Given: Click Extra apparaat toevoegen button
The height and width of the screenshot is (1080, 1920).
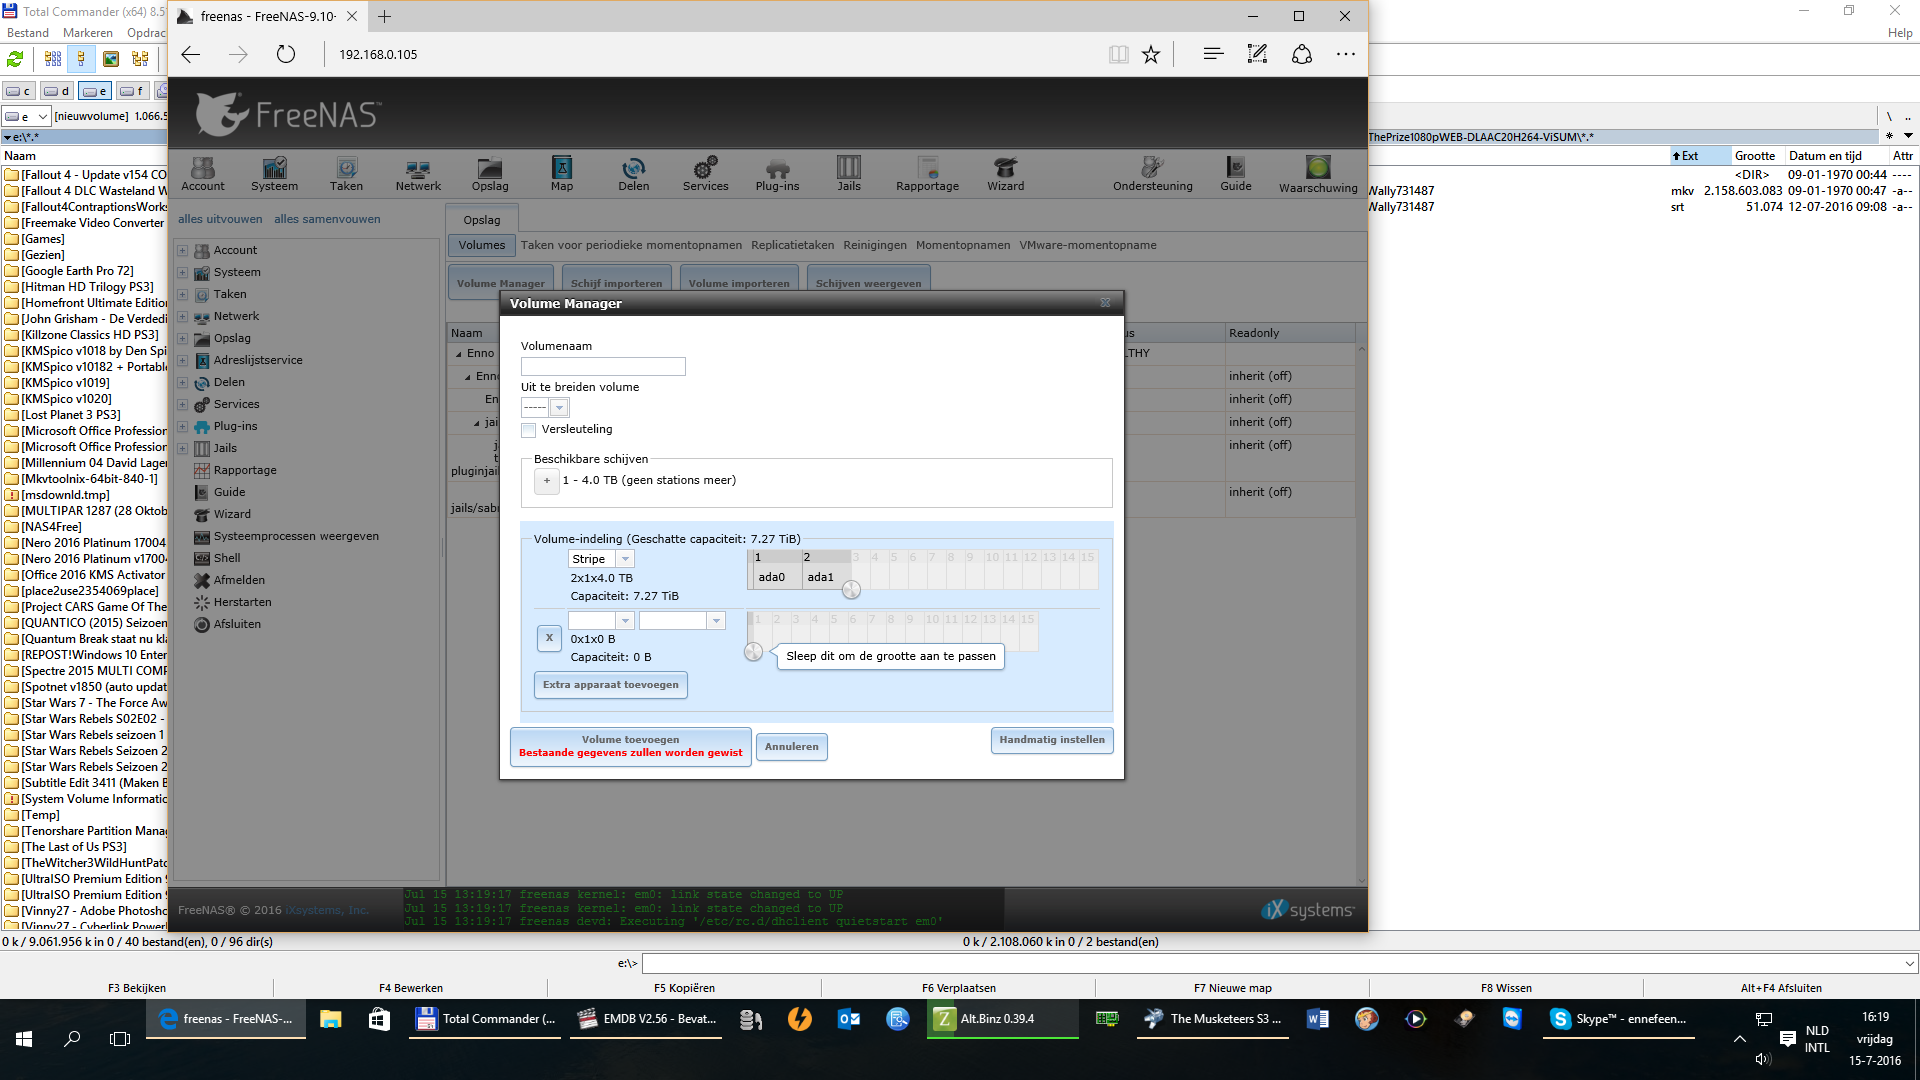Looking at the screenshot, I should pyautogui.click(x=610, y=685).
